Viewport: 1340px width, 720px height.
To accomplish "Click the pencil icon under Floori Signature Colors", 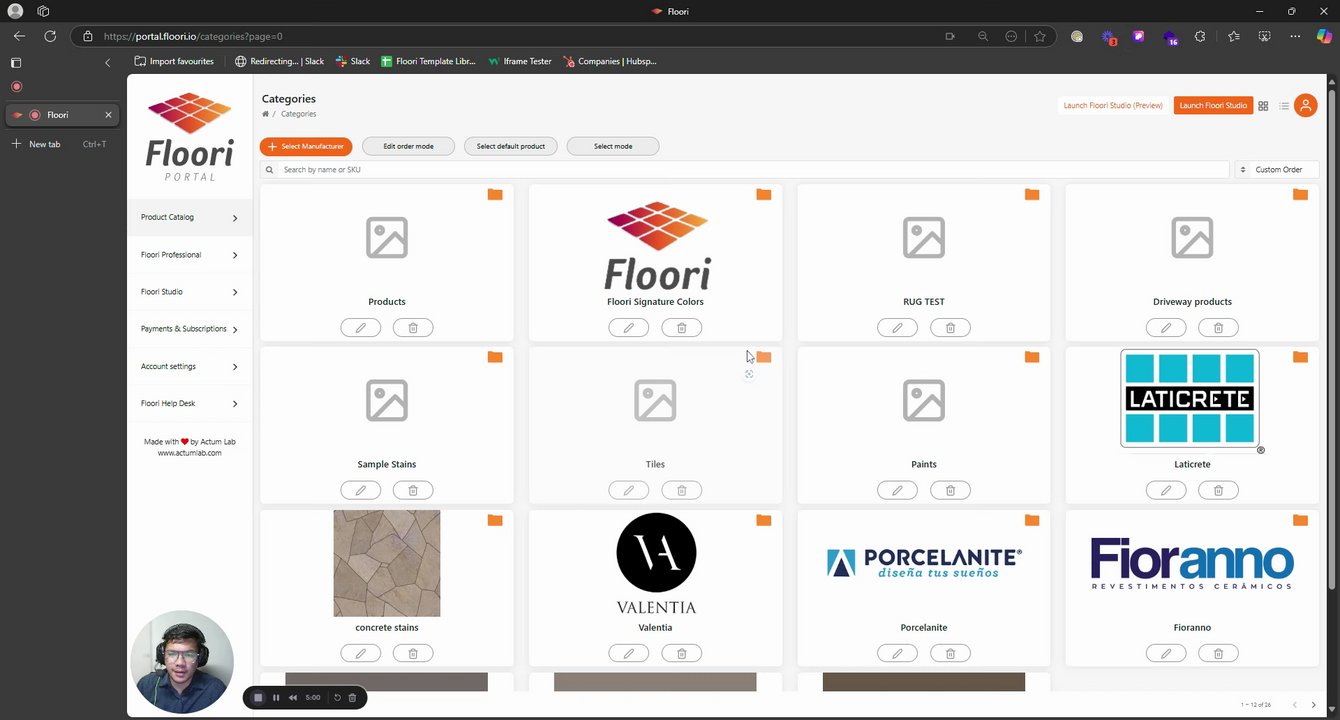I will click(629, 328).
